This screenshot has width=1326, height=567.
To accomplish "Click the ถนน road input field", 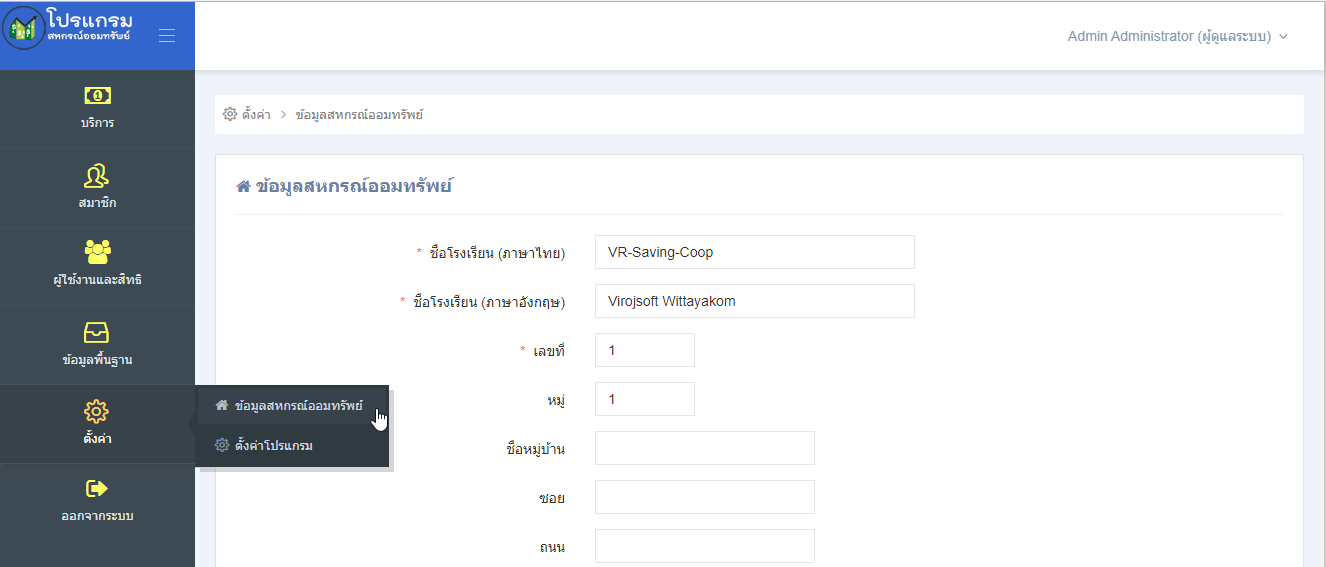I will click(x=705, y=546).
